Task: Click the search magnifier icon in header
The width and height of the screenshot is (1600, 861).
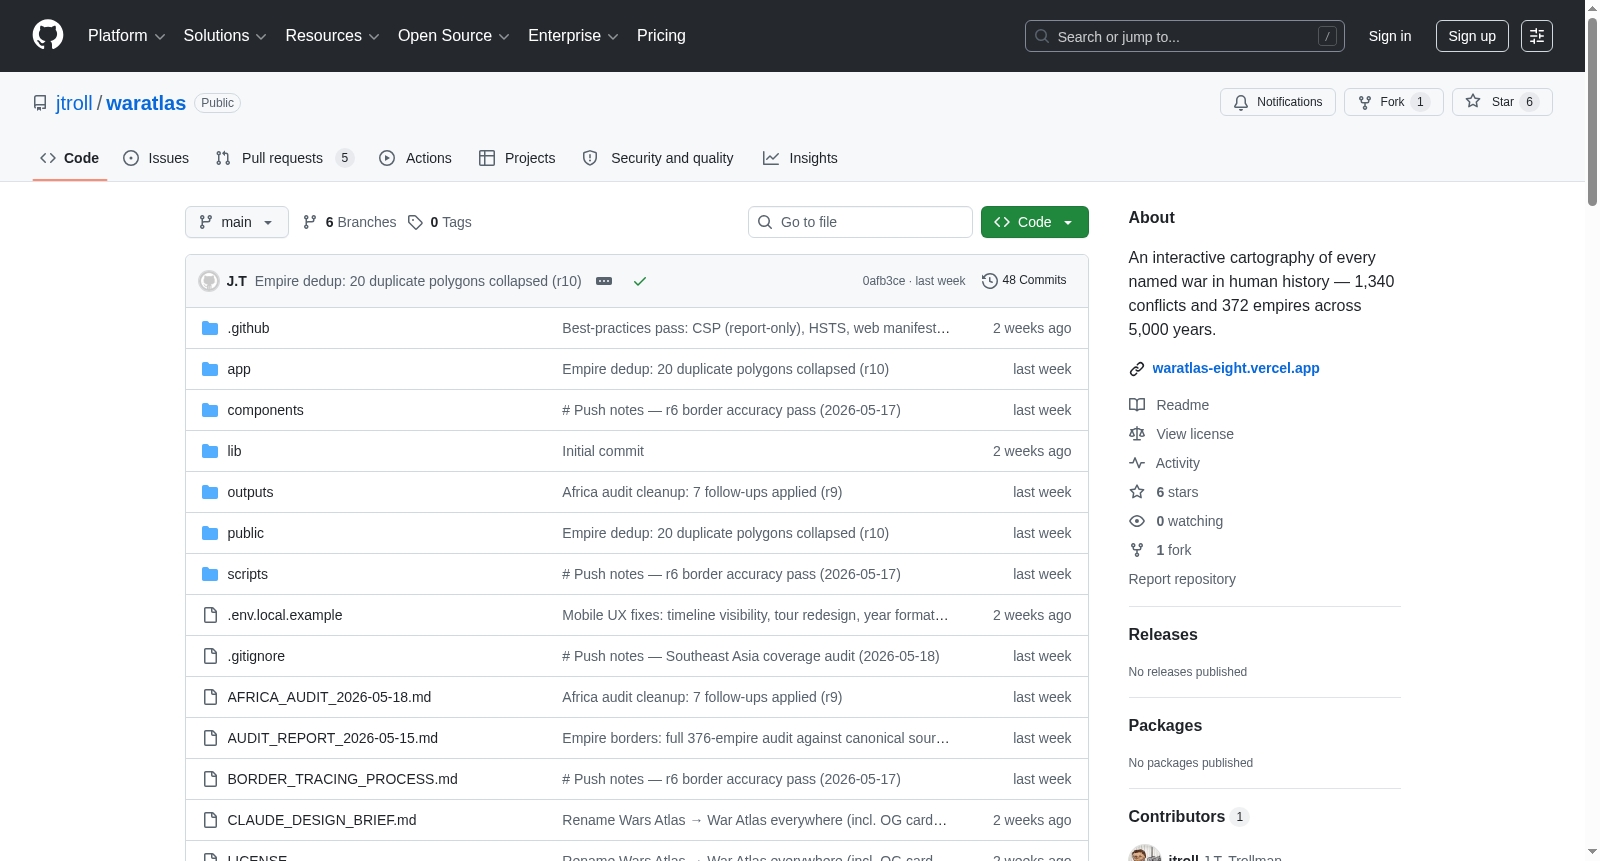Action: [x=1042, y=36]
